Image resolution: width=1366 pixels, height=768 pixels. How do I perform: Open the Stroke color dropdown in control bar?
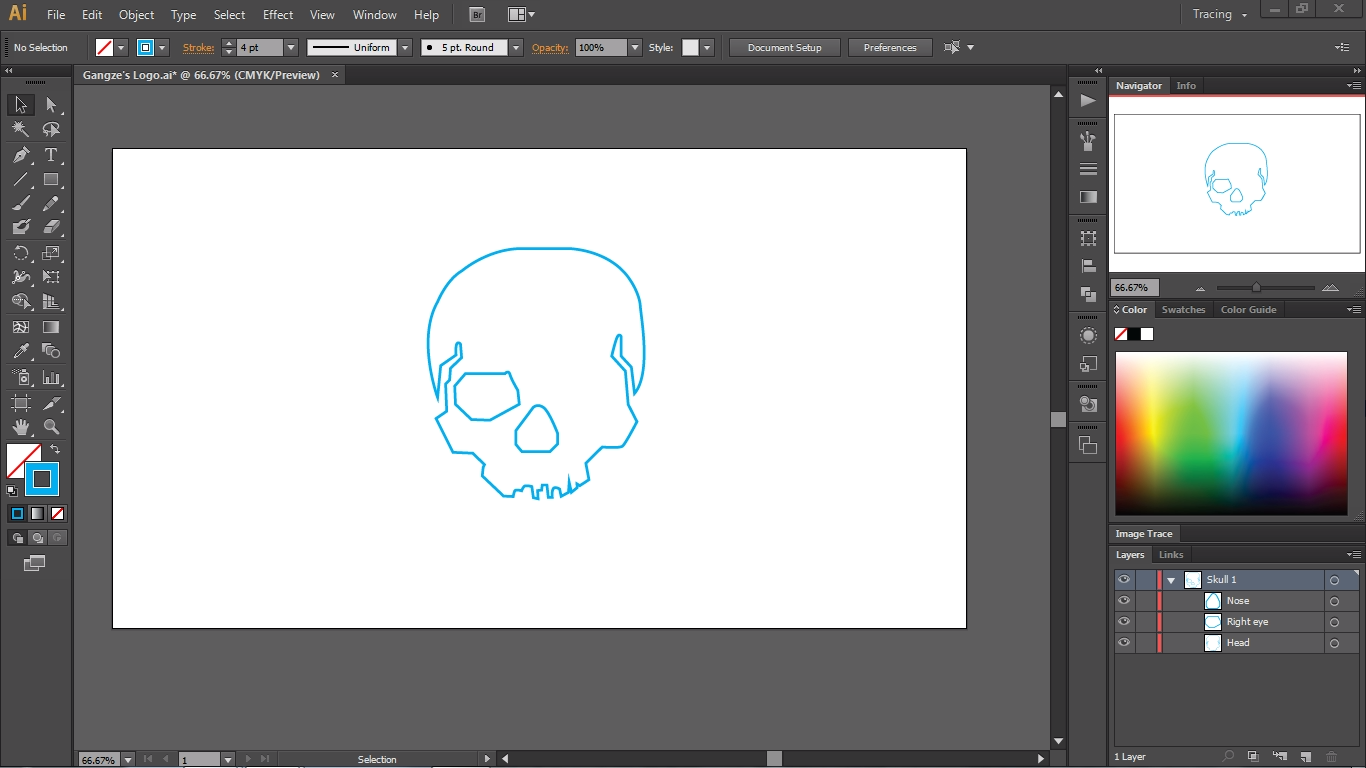point(163,48)
